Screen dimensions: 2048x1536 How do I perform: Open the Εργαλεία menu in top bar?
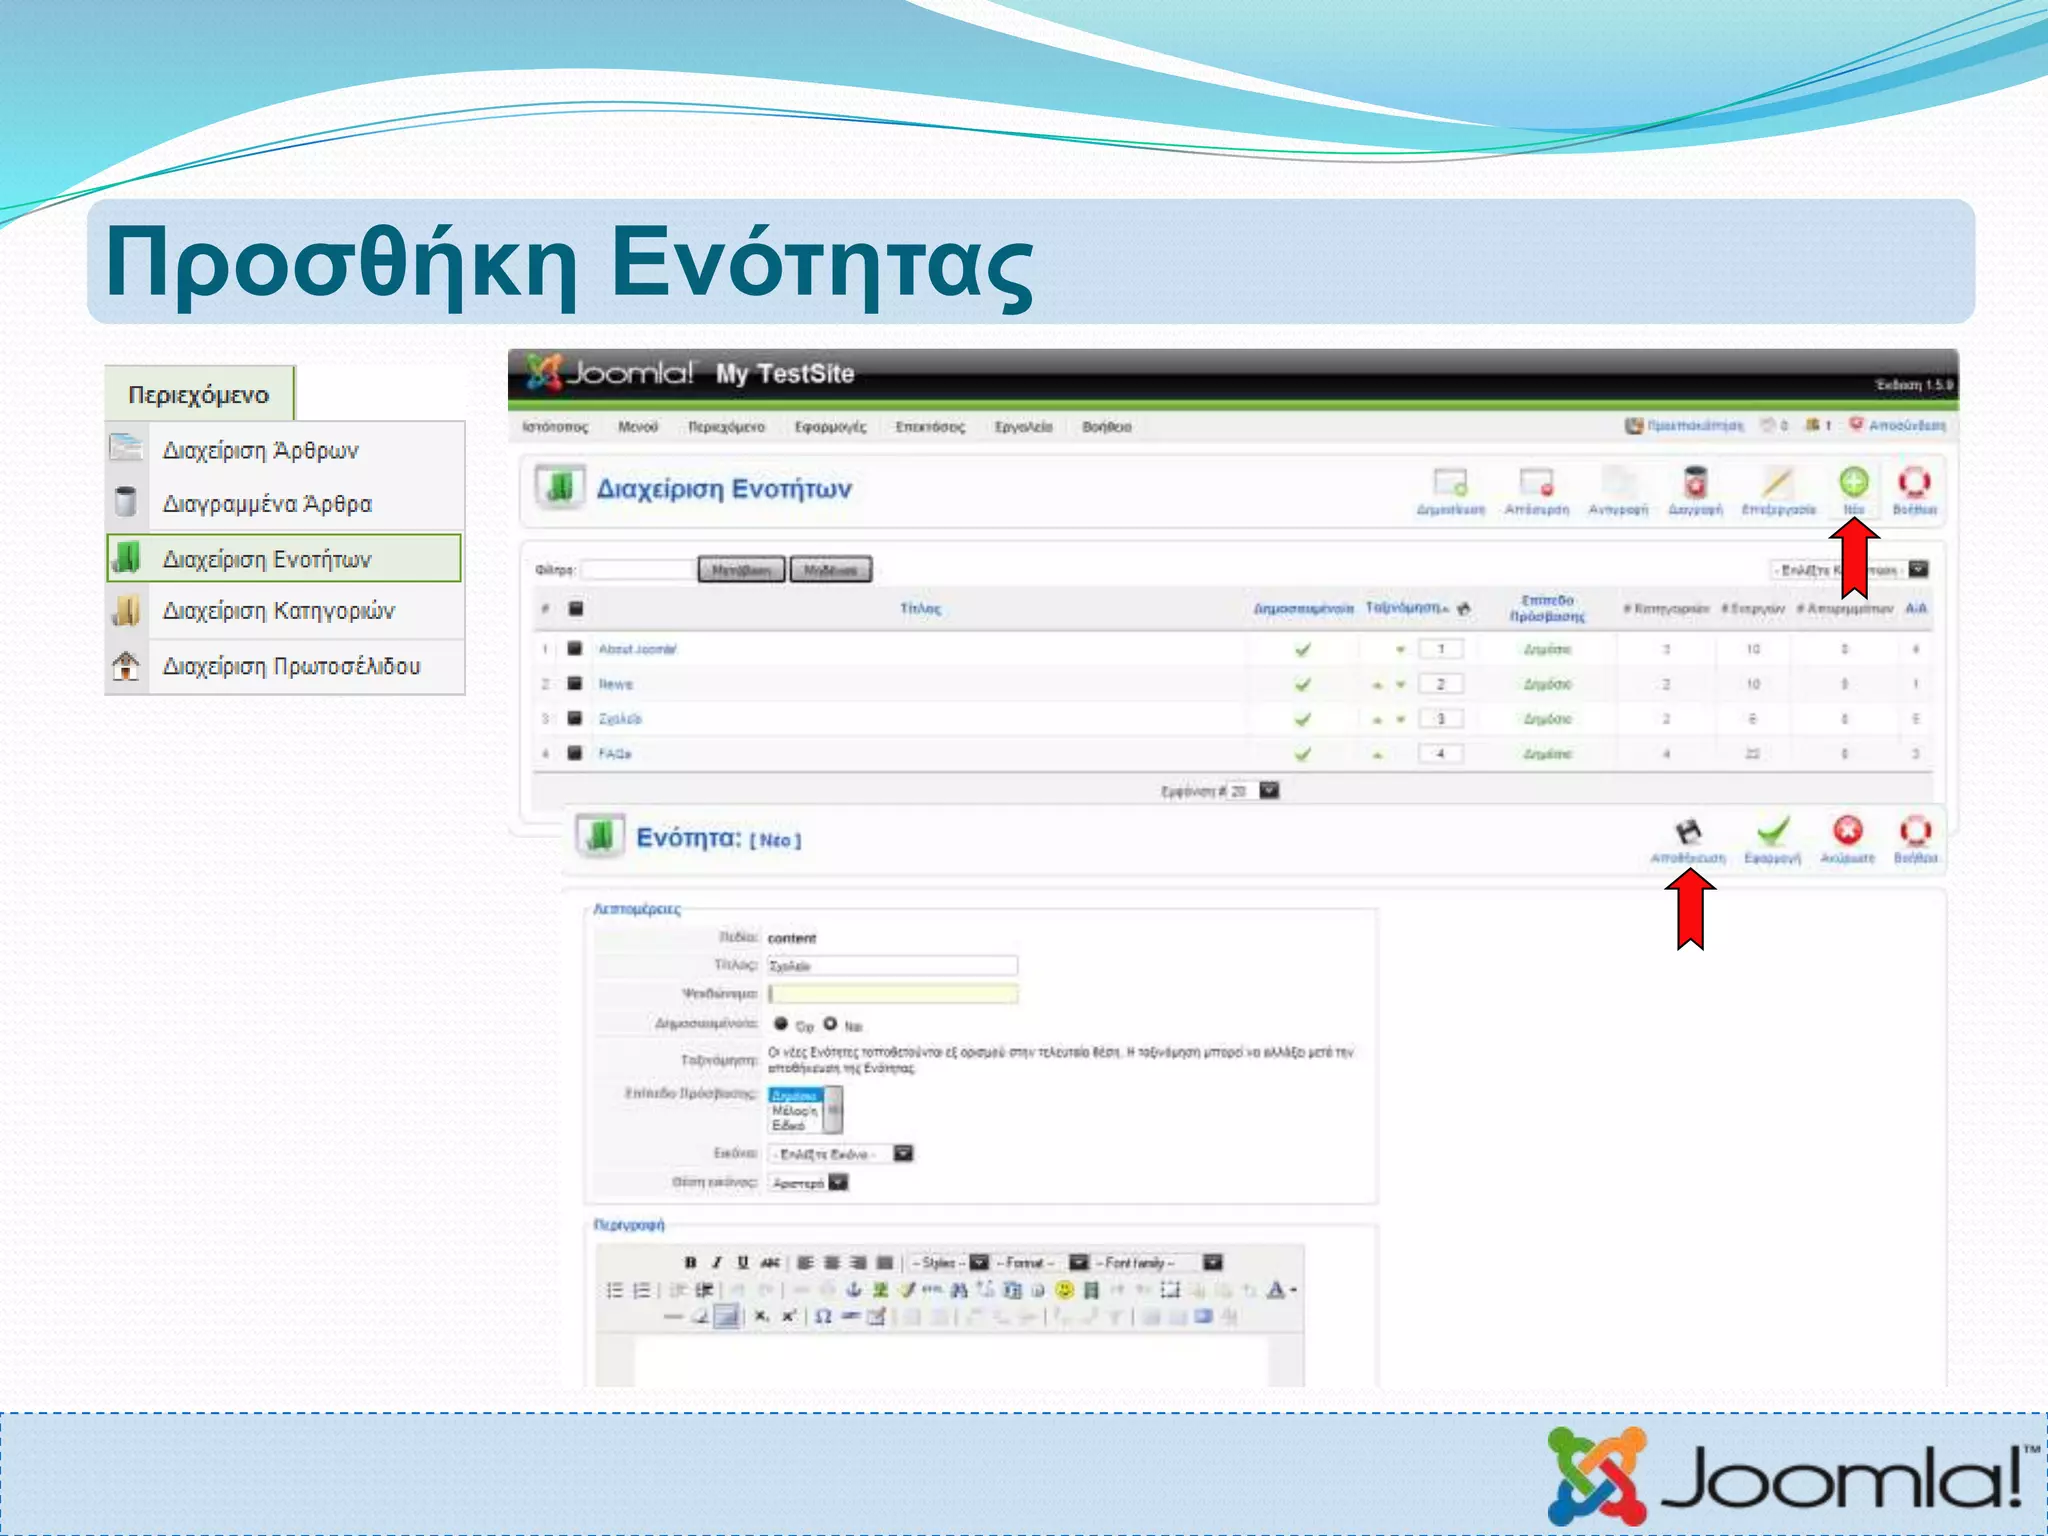[x=1023, y=427]
